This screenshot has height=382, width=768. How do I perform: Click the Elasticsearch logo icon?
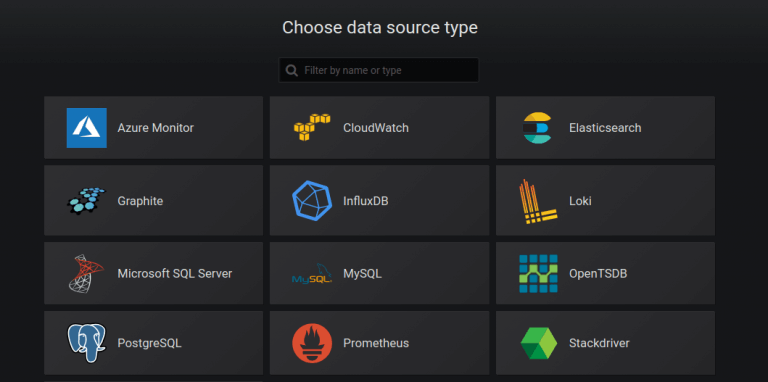tap(537, 128)
